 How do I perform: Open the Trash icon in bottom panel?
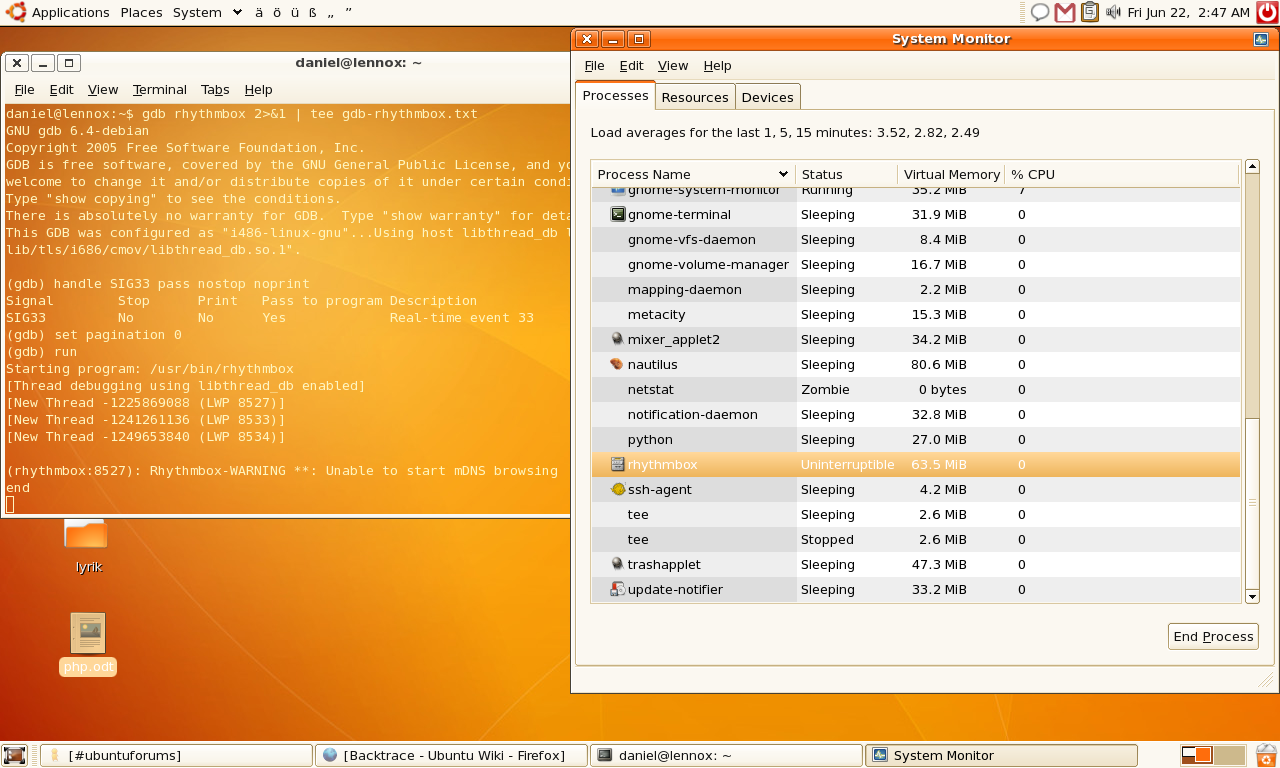coord(1266,755)
